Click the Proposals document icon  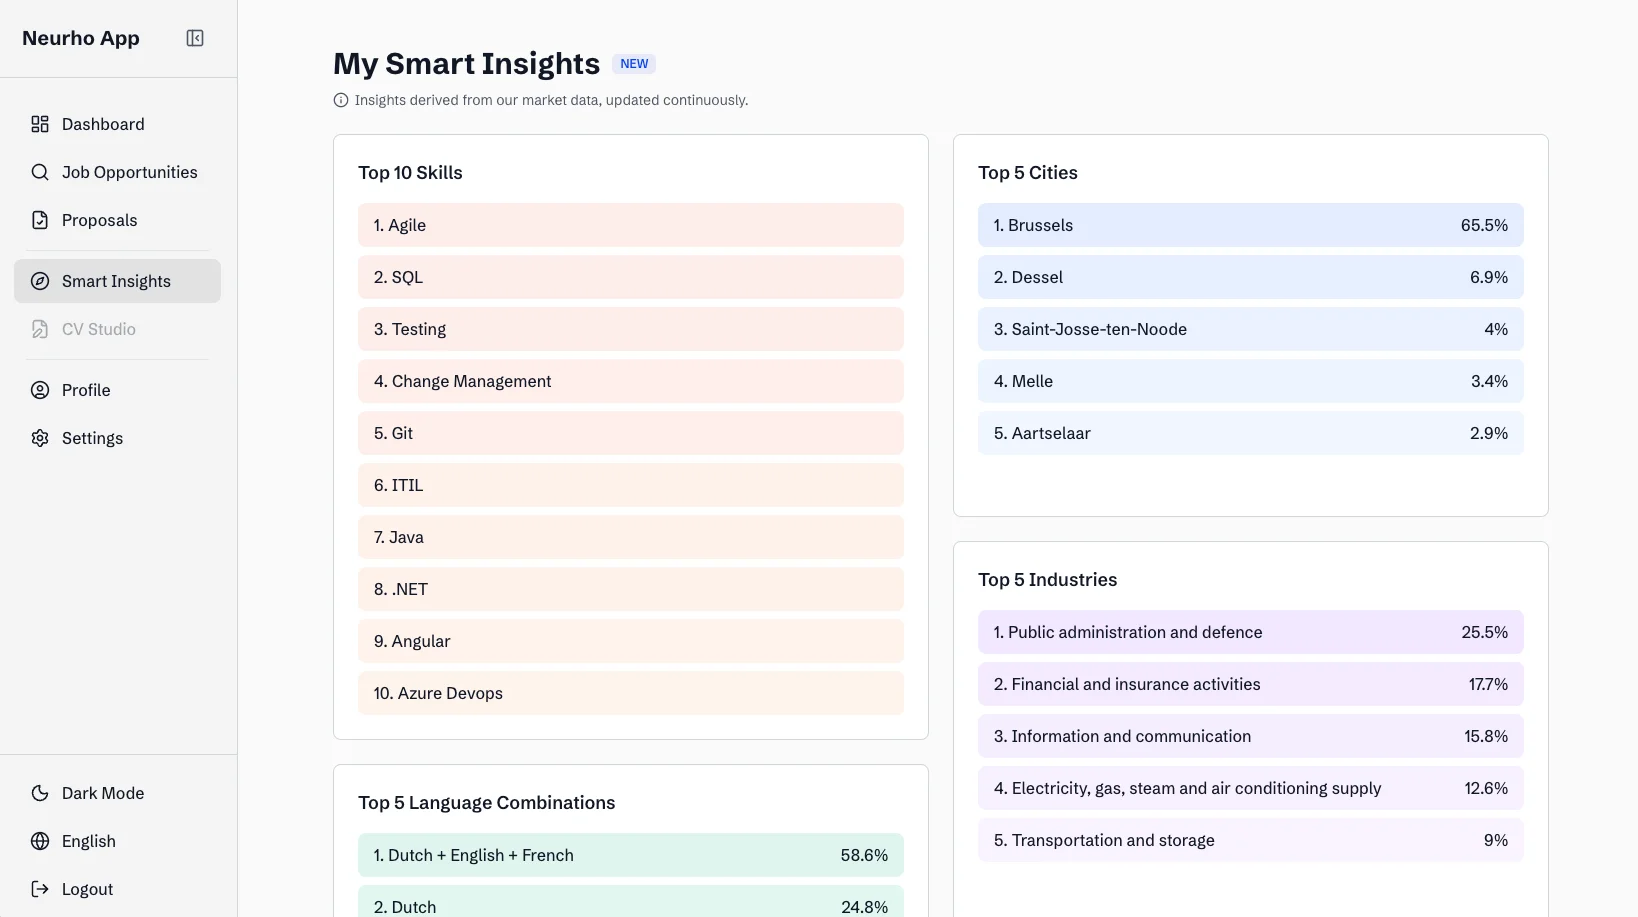click(40, 220)
